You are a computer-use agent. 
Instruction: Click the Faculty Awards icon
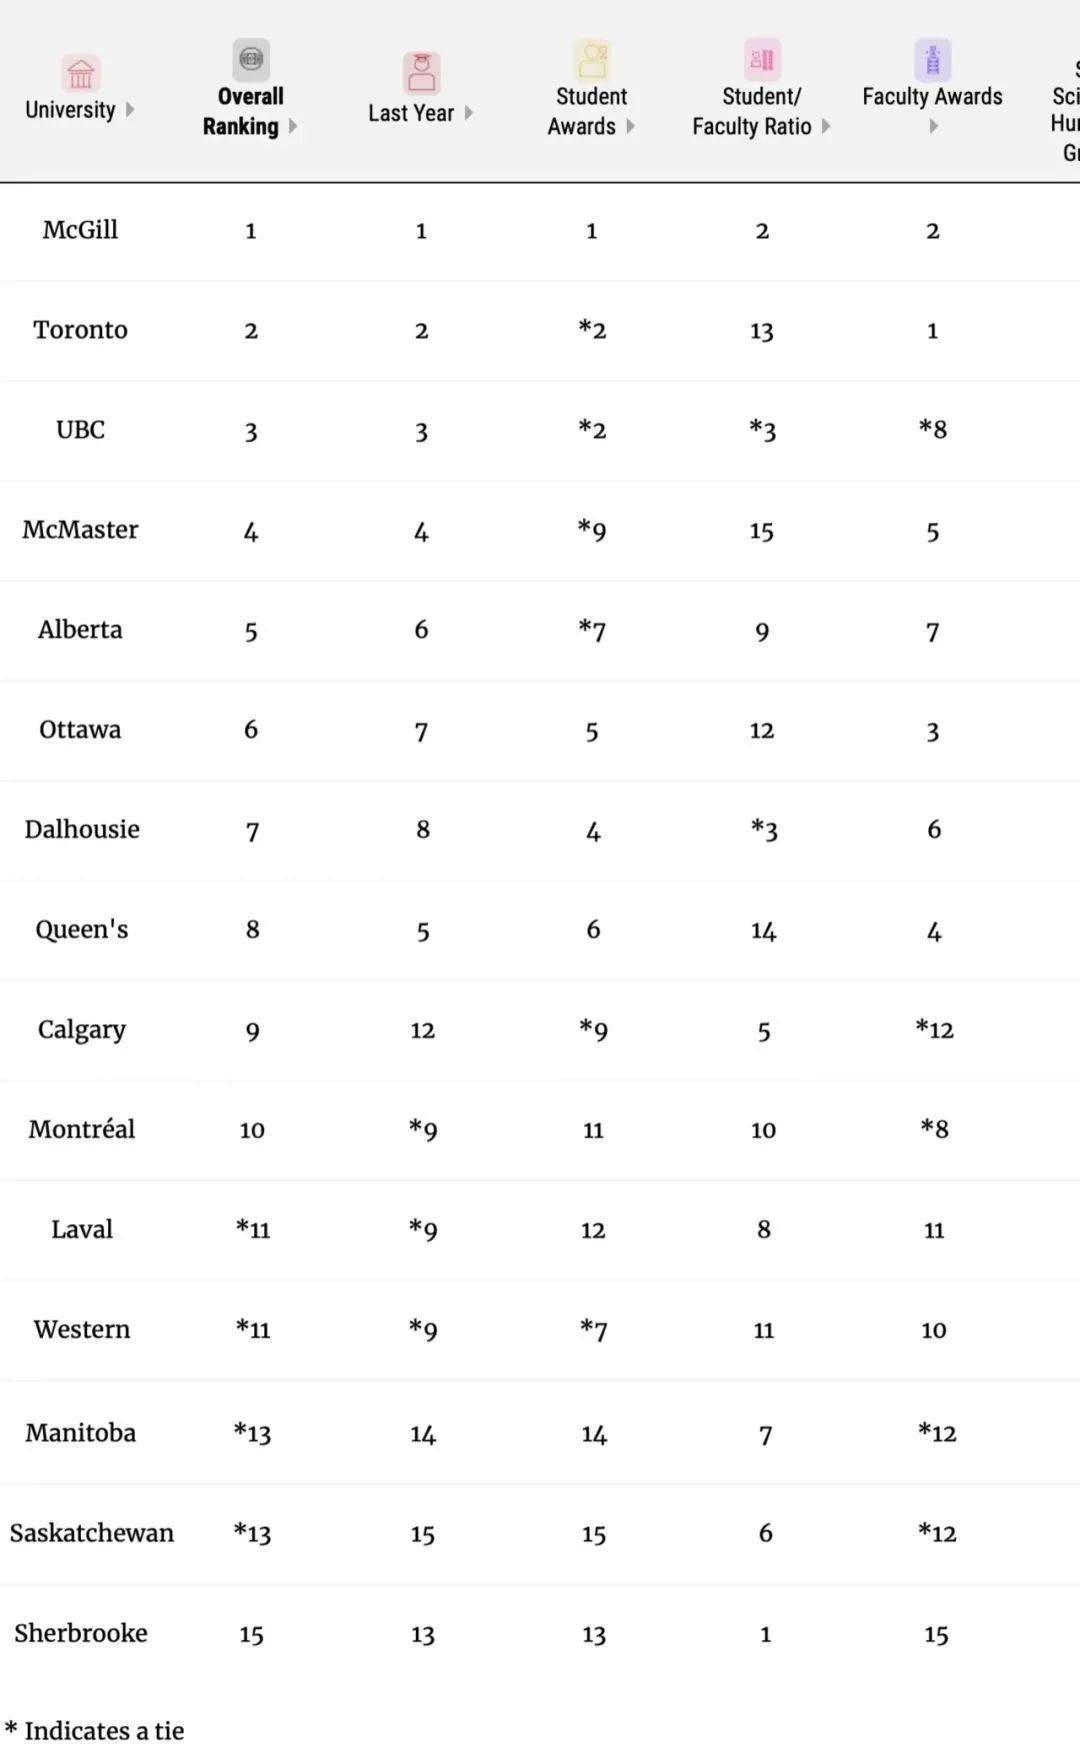[932, 60]
